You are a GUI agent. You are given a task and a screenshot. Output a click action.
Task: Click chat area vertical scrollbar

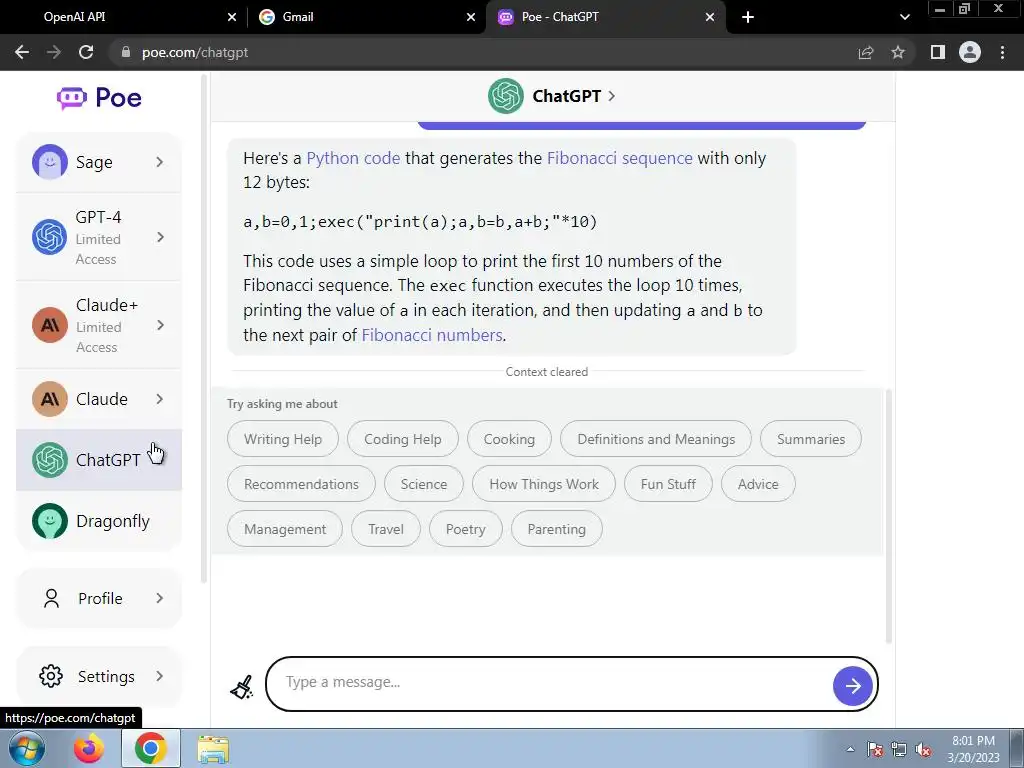coord(888,516)
